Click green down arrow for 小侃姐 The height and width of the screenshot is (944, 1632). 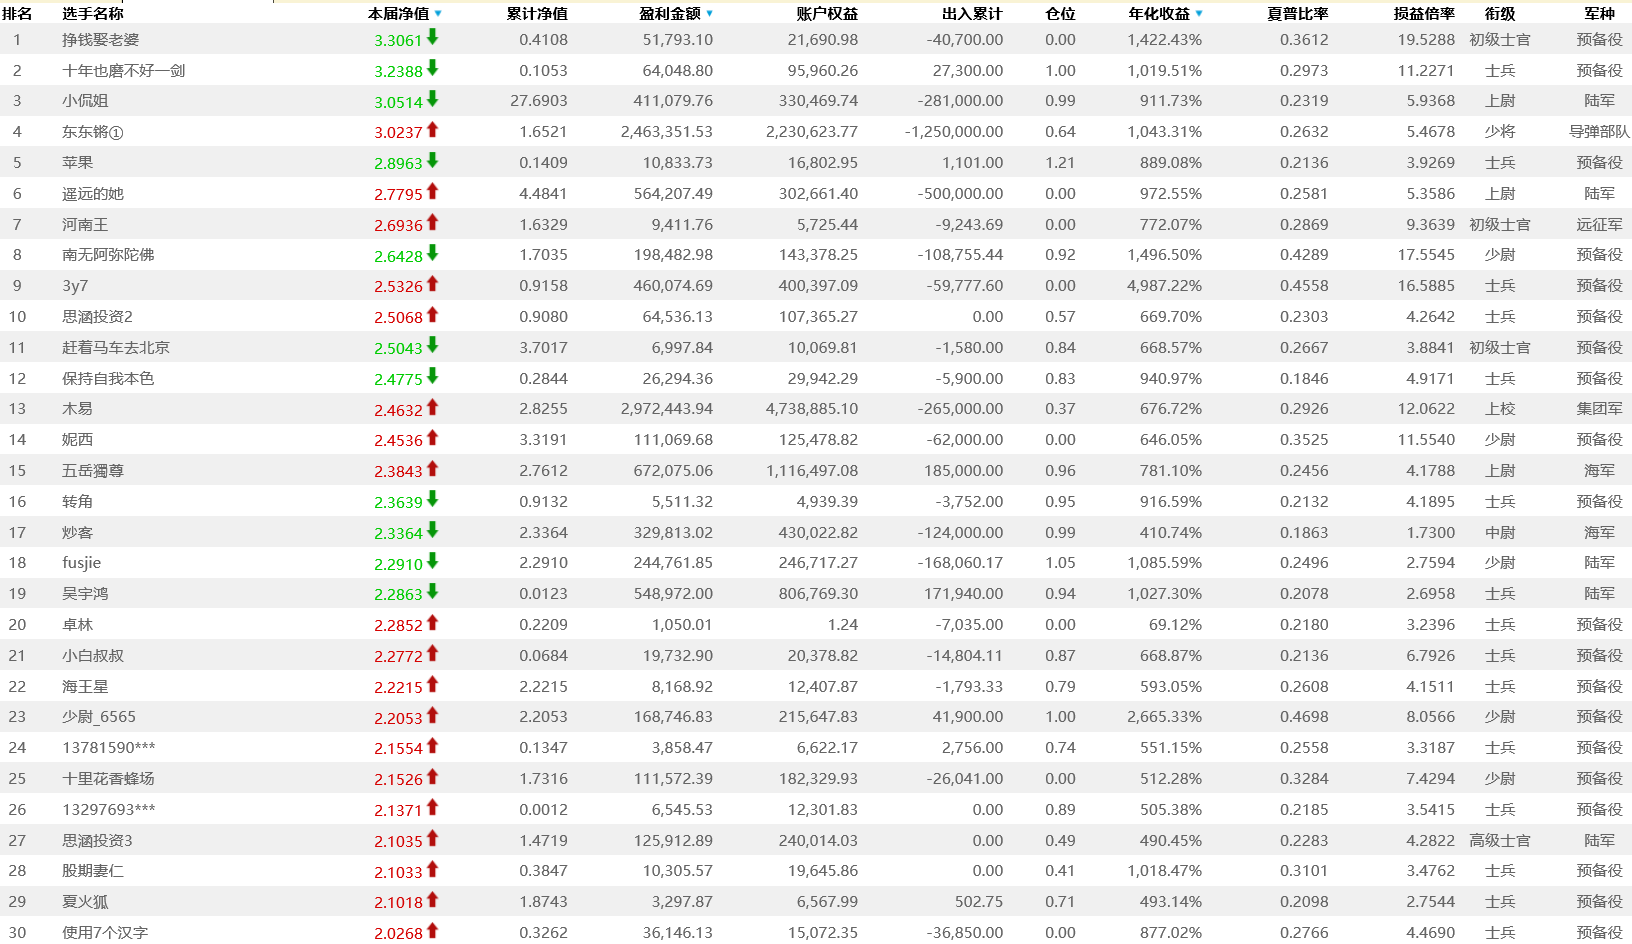(x=433, y=99)
